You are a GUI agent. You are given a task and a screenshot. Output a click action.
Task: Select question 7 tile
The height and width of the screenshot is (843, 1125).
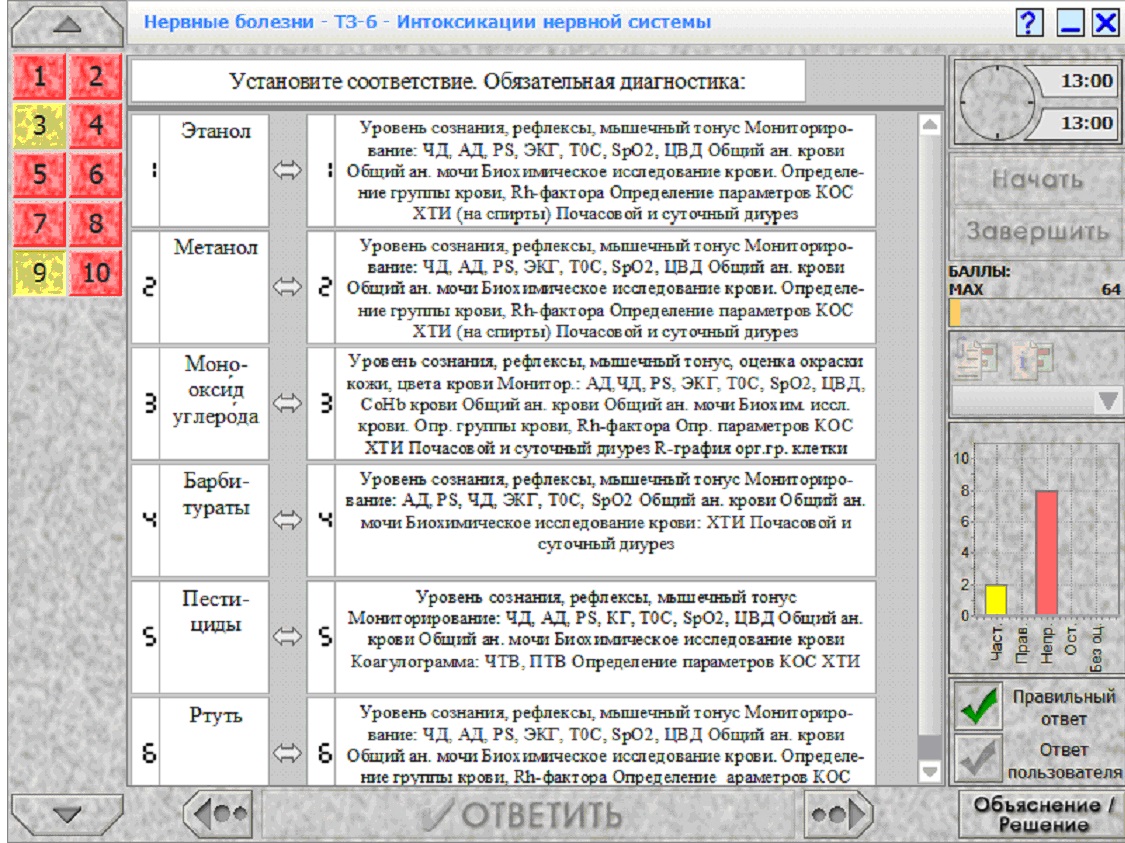(39, 223)
